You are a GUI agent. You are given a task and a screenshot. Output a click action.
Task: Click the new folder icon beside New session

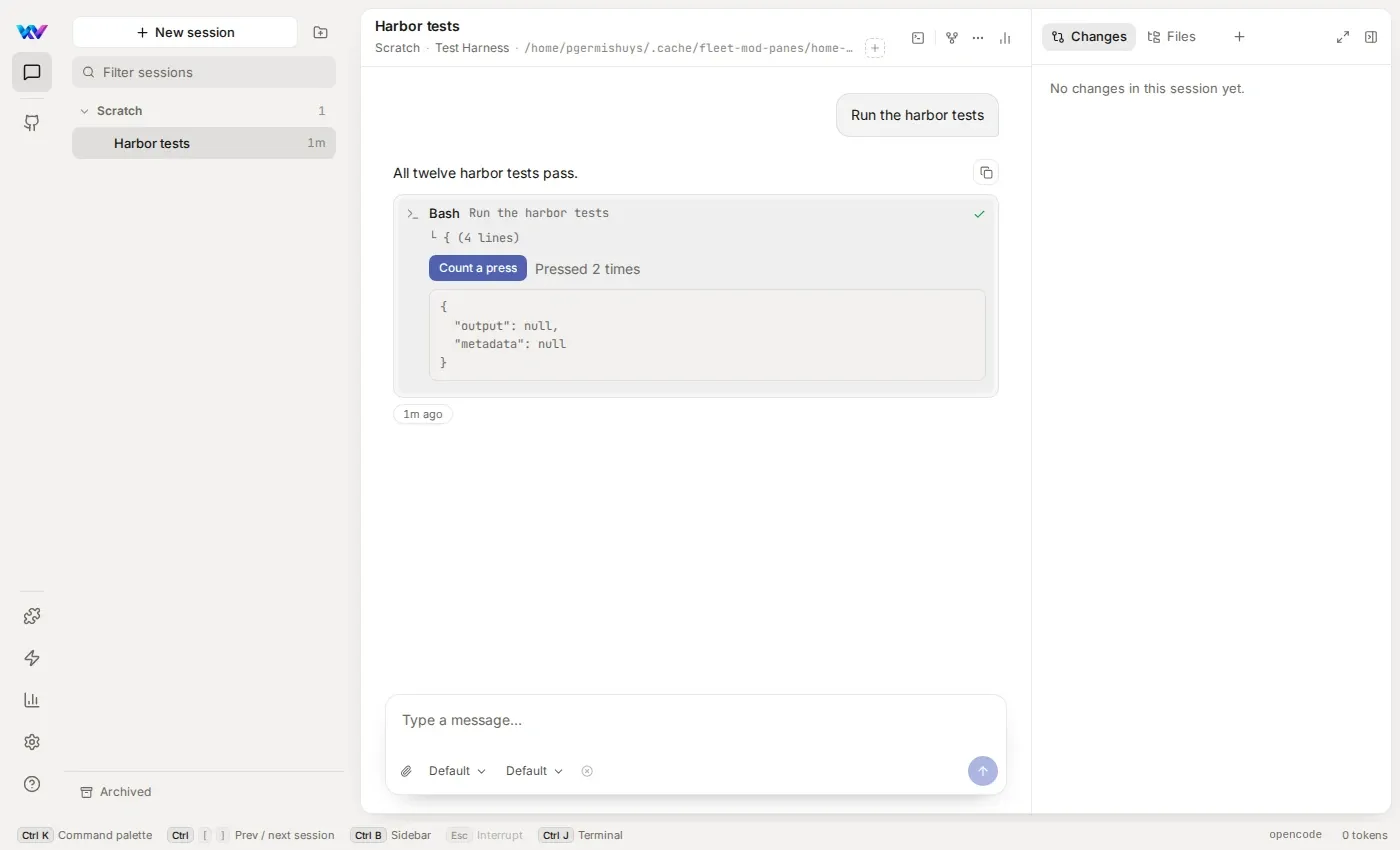(x=320, y=32)
